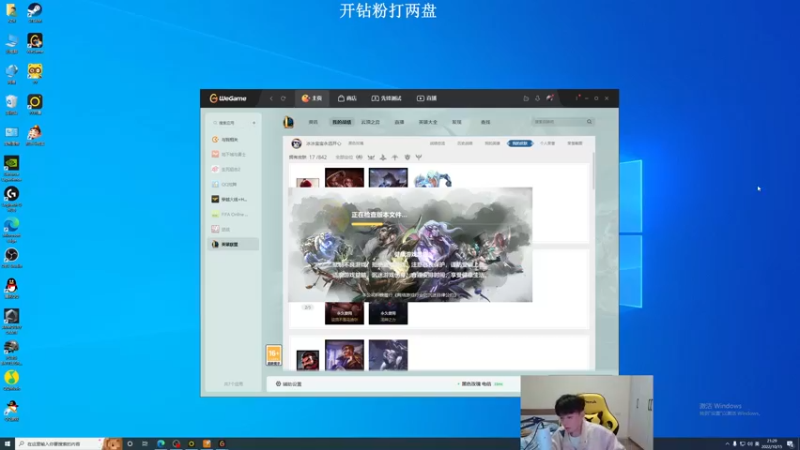Select 我的战绩 tab in LoL page
The width and height of the screenshot is (800, 450).
pos(341,122)
